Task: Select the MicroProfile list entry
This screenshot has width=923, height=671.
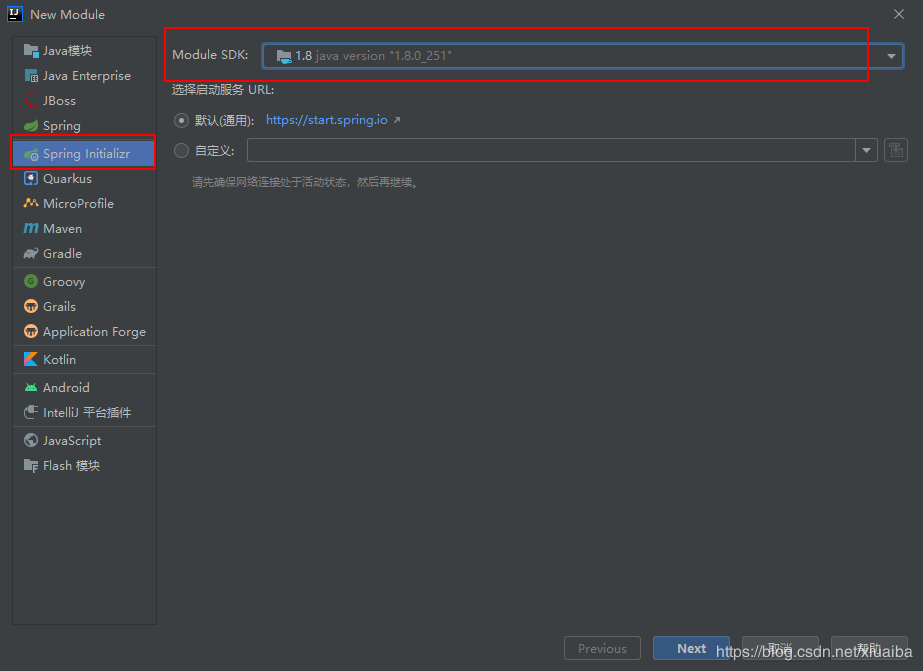Action: click(x=84, y=204)
